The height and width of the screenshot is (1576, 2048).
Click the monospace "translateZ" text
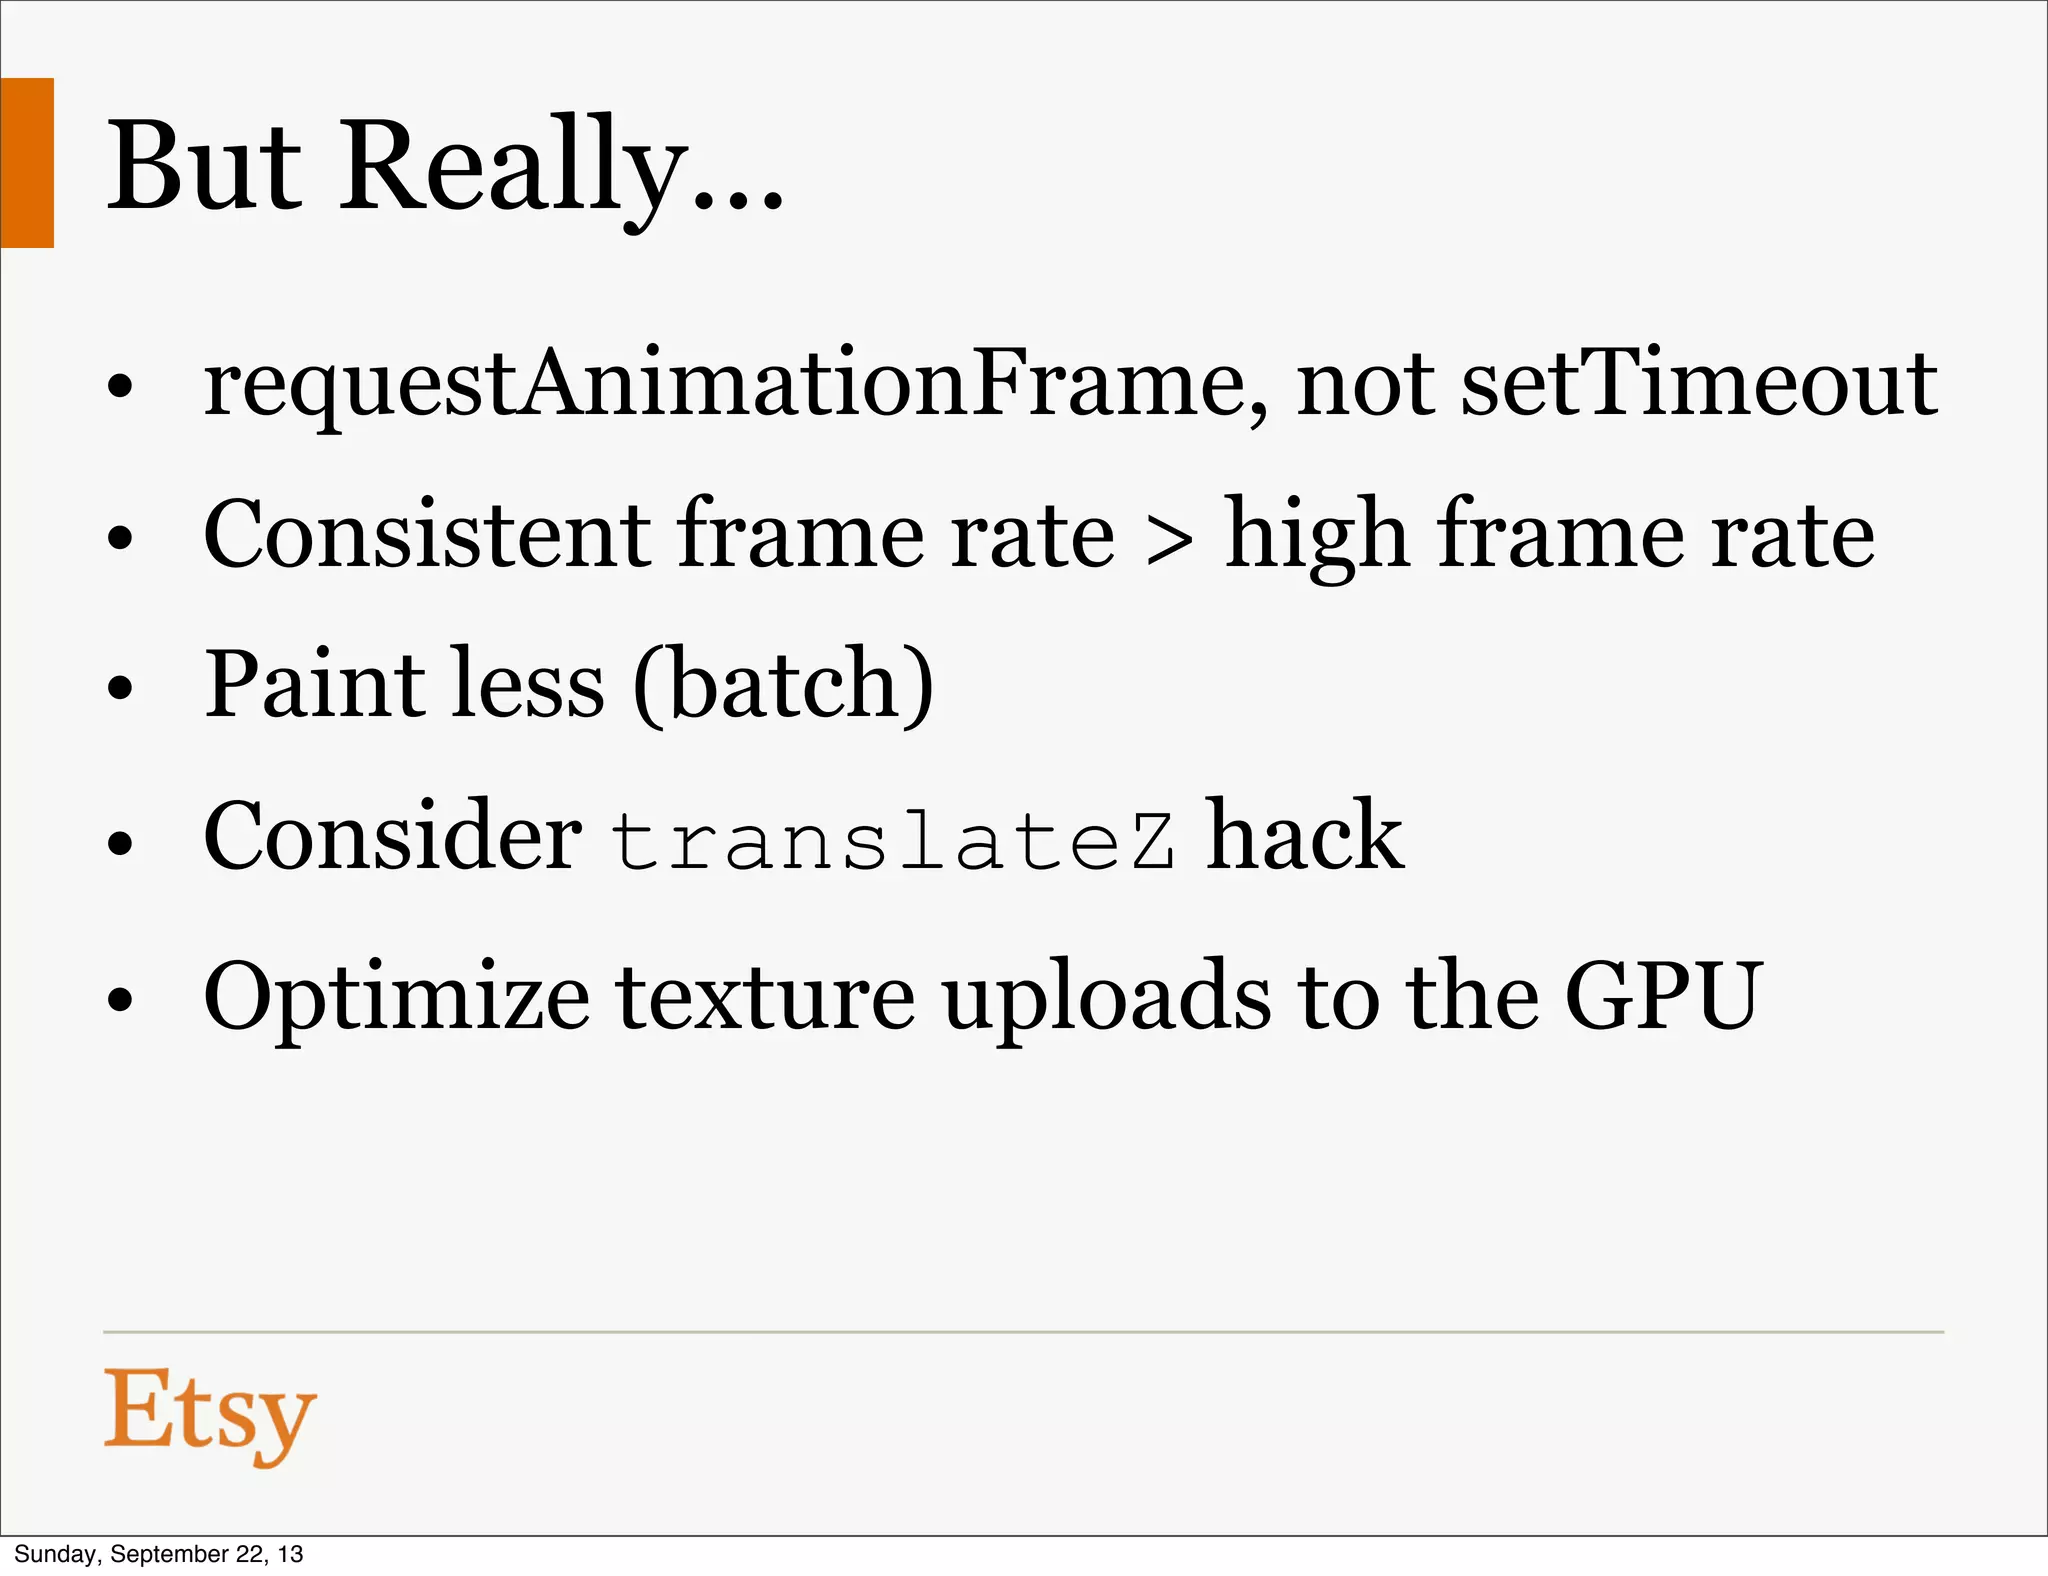tap(893, 840)
